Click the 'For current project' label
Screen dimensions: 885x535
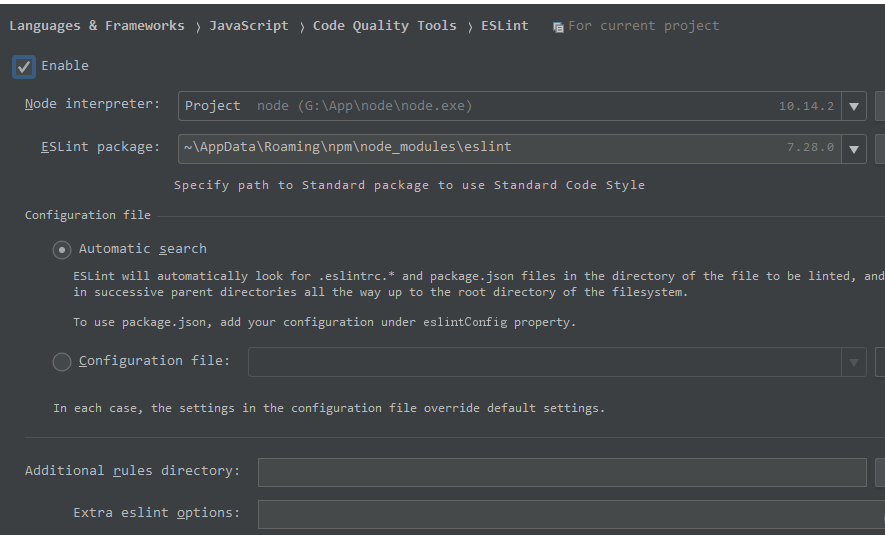point(644,26)
